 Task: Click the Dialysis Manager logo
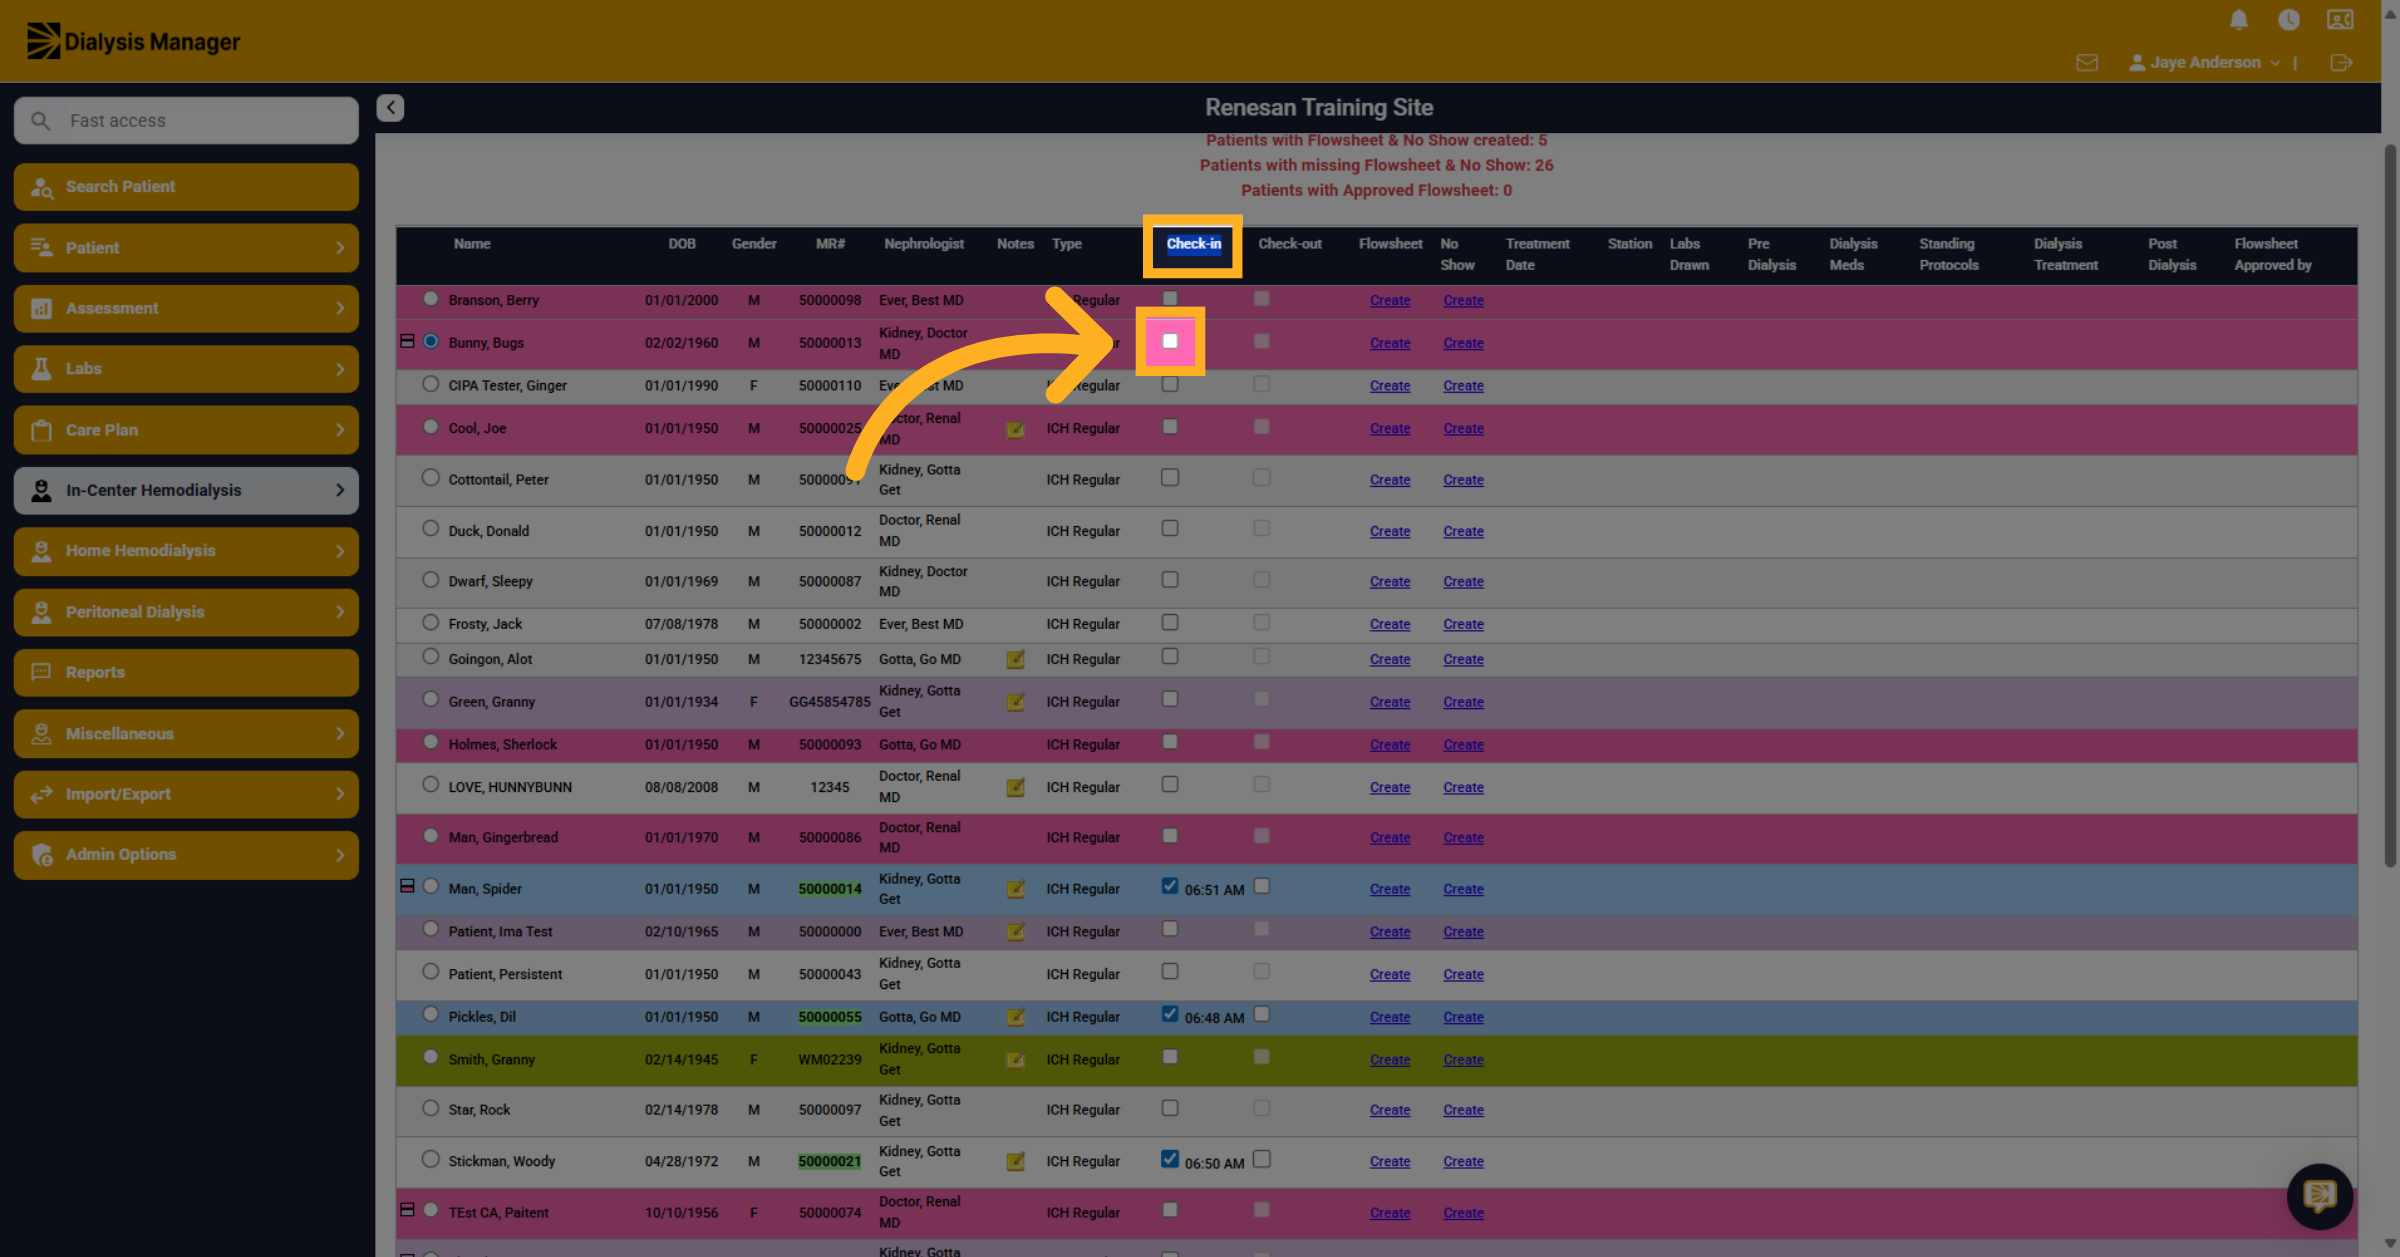point(133,41)
